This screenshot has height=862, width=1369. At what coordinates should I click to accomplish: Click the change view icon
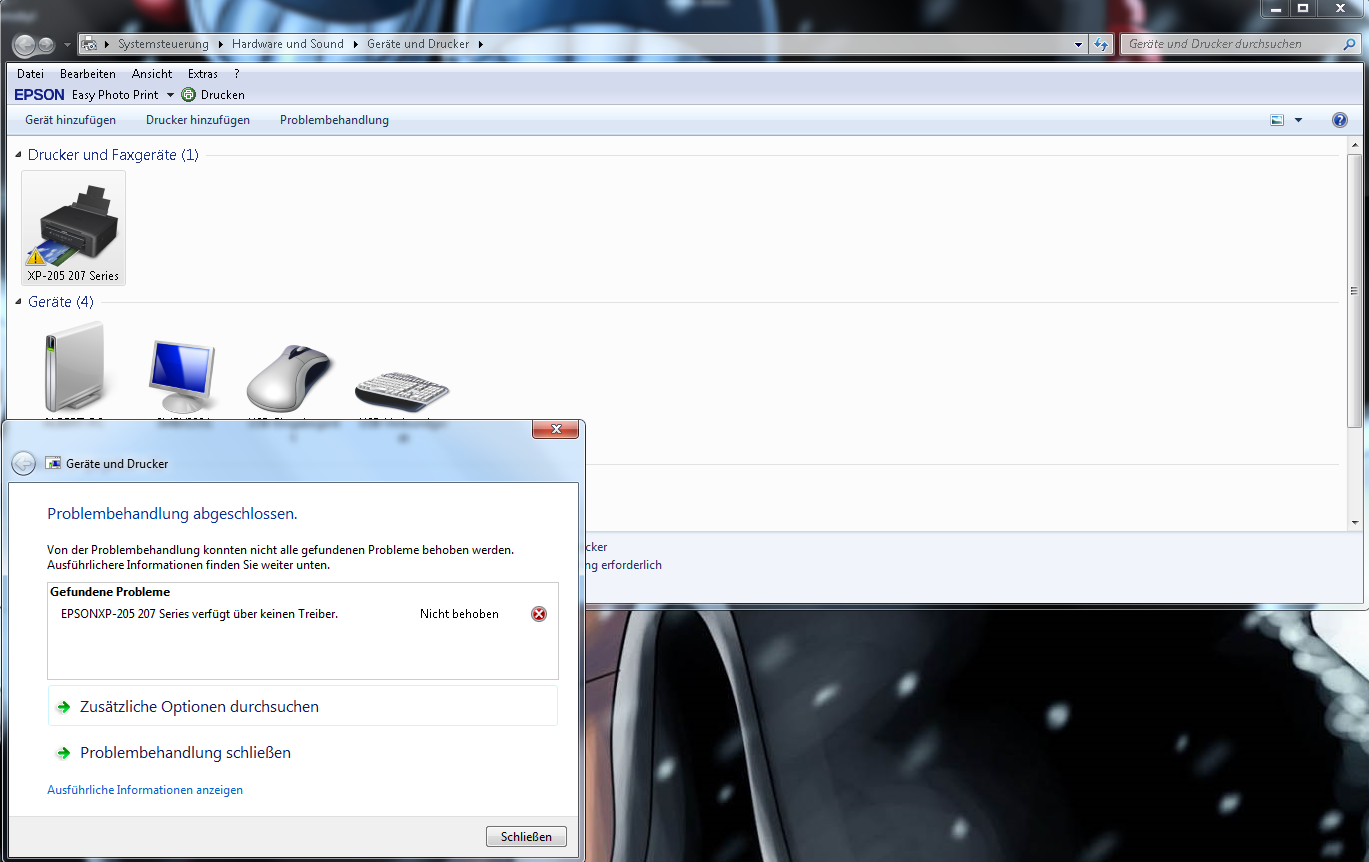(1277, 120)
